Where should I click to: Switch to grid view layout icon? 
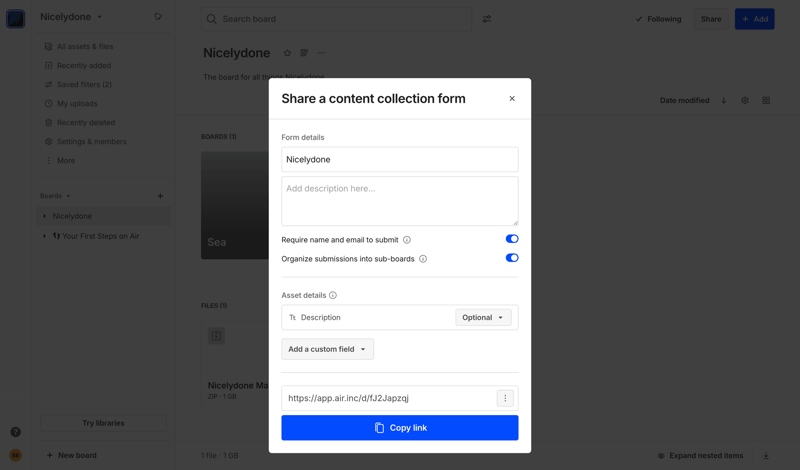766,101
